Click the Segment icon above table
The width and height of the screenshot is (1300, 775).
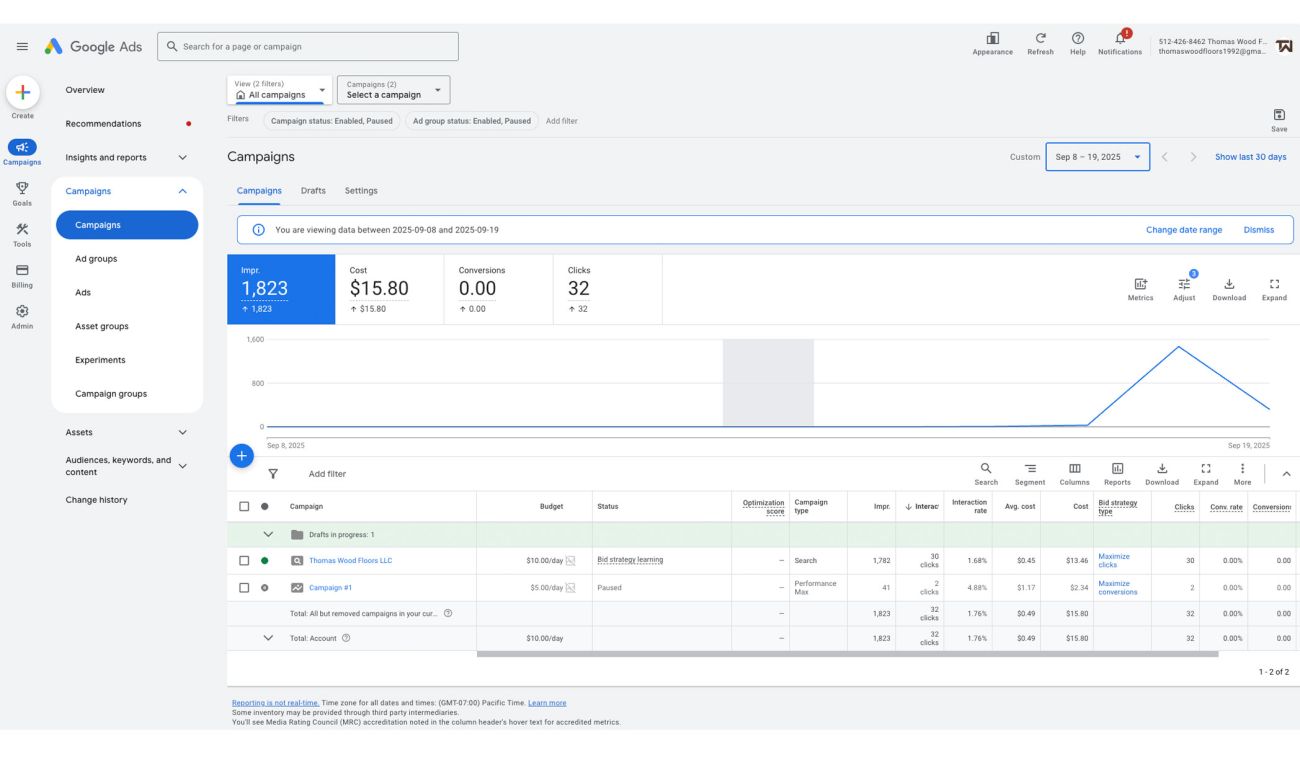(x=1030, y=469)
